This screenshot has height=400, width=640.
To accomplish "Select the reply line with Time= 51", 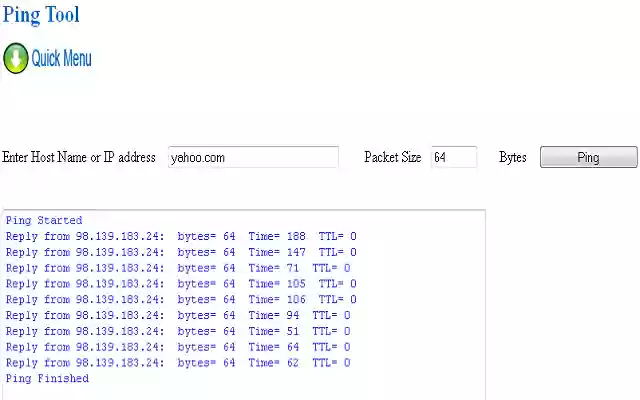I will (x=178, y=331).
